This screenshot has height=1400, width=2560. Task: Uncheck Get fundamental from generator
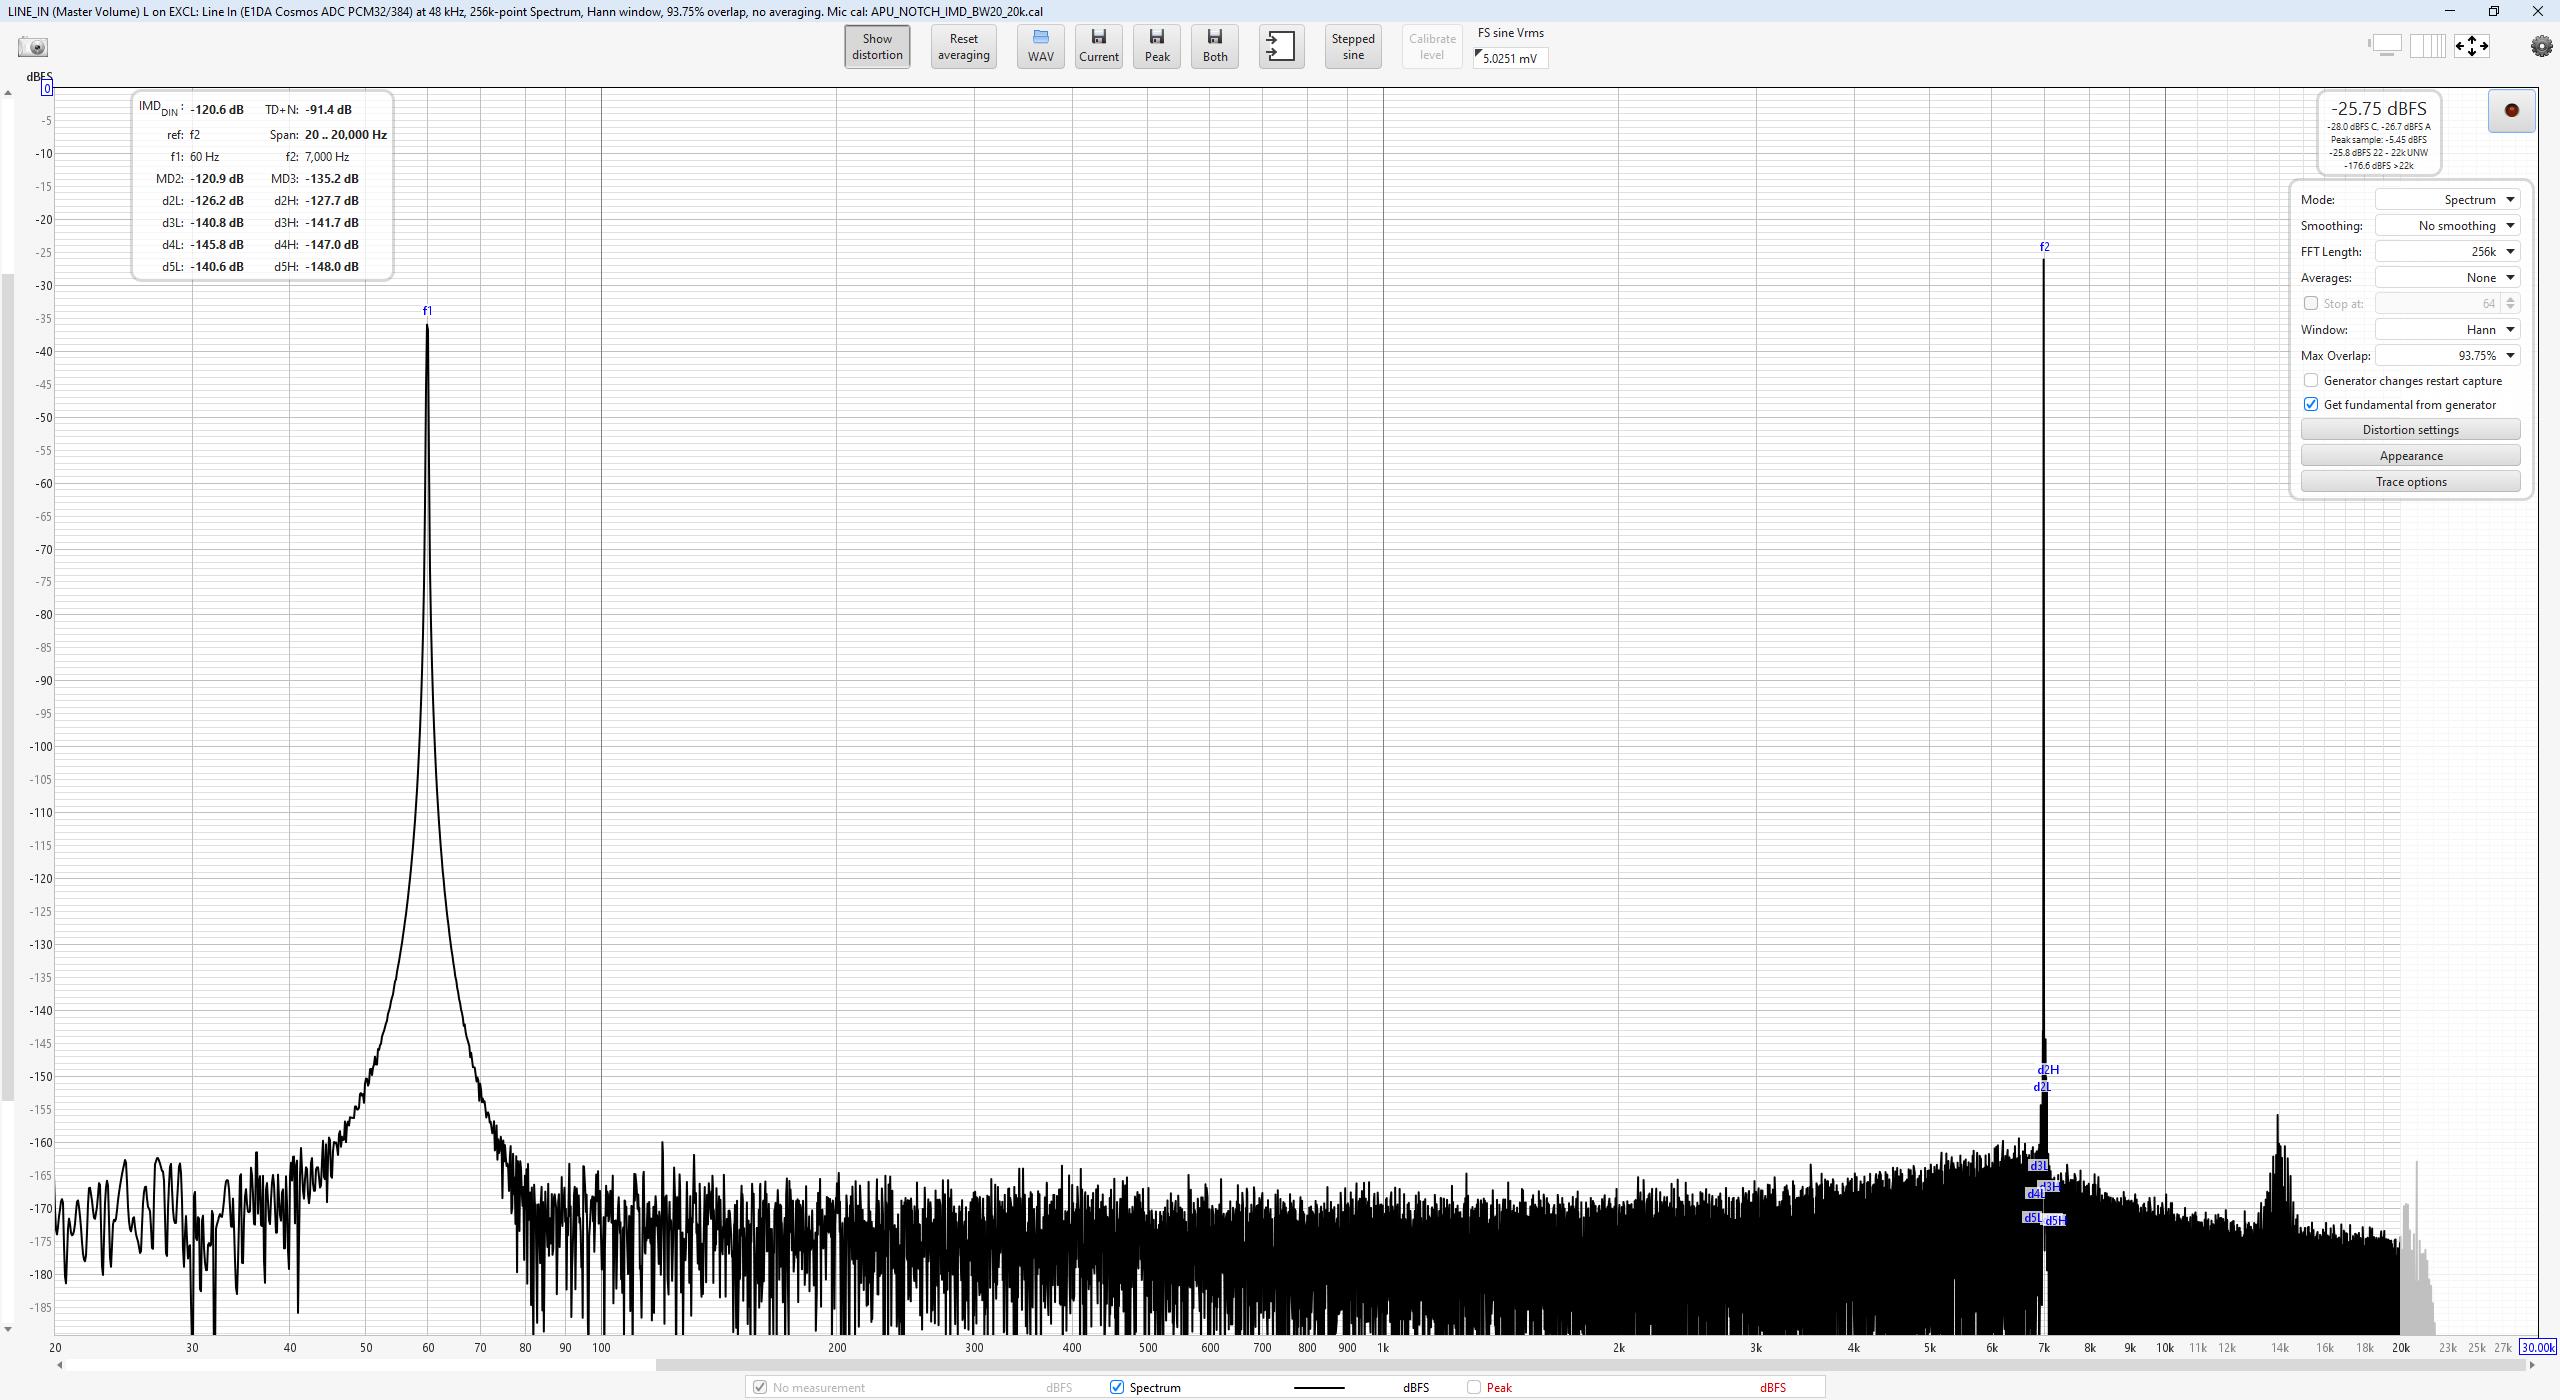(2310, 405)
